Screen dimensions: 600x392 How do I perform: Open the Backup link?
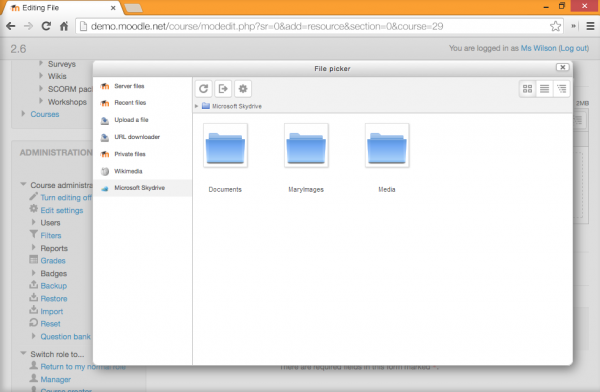point(54,286)
